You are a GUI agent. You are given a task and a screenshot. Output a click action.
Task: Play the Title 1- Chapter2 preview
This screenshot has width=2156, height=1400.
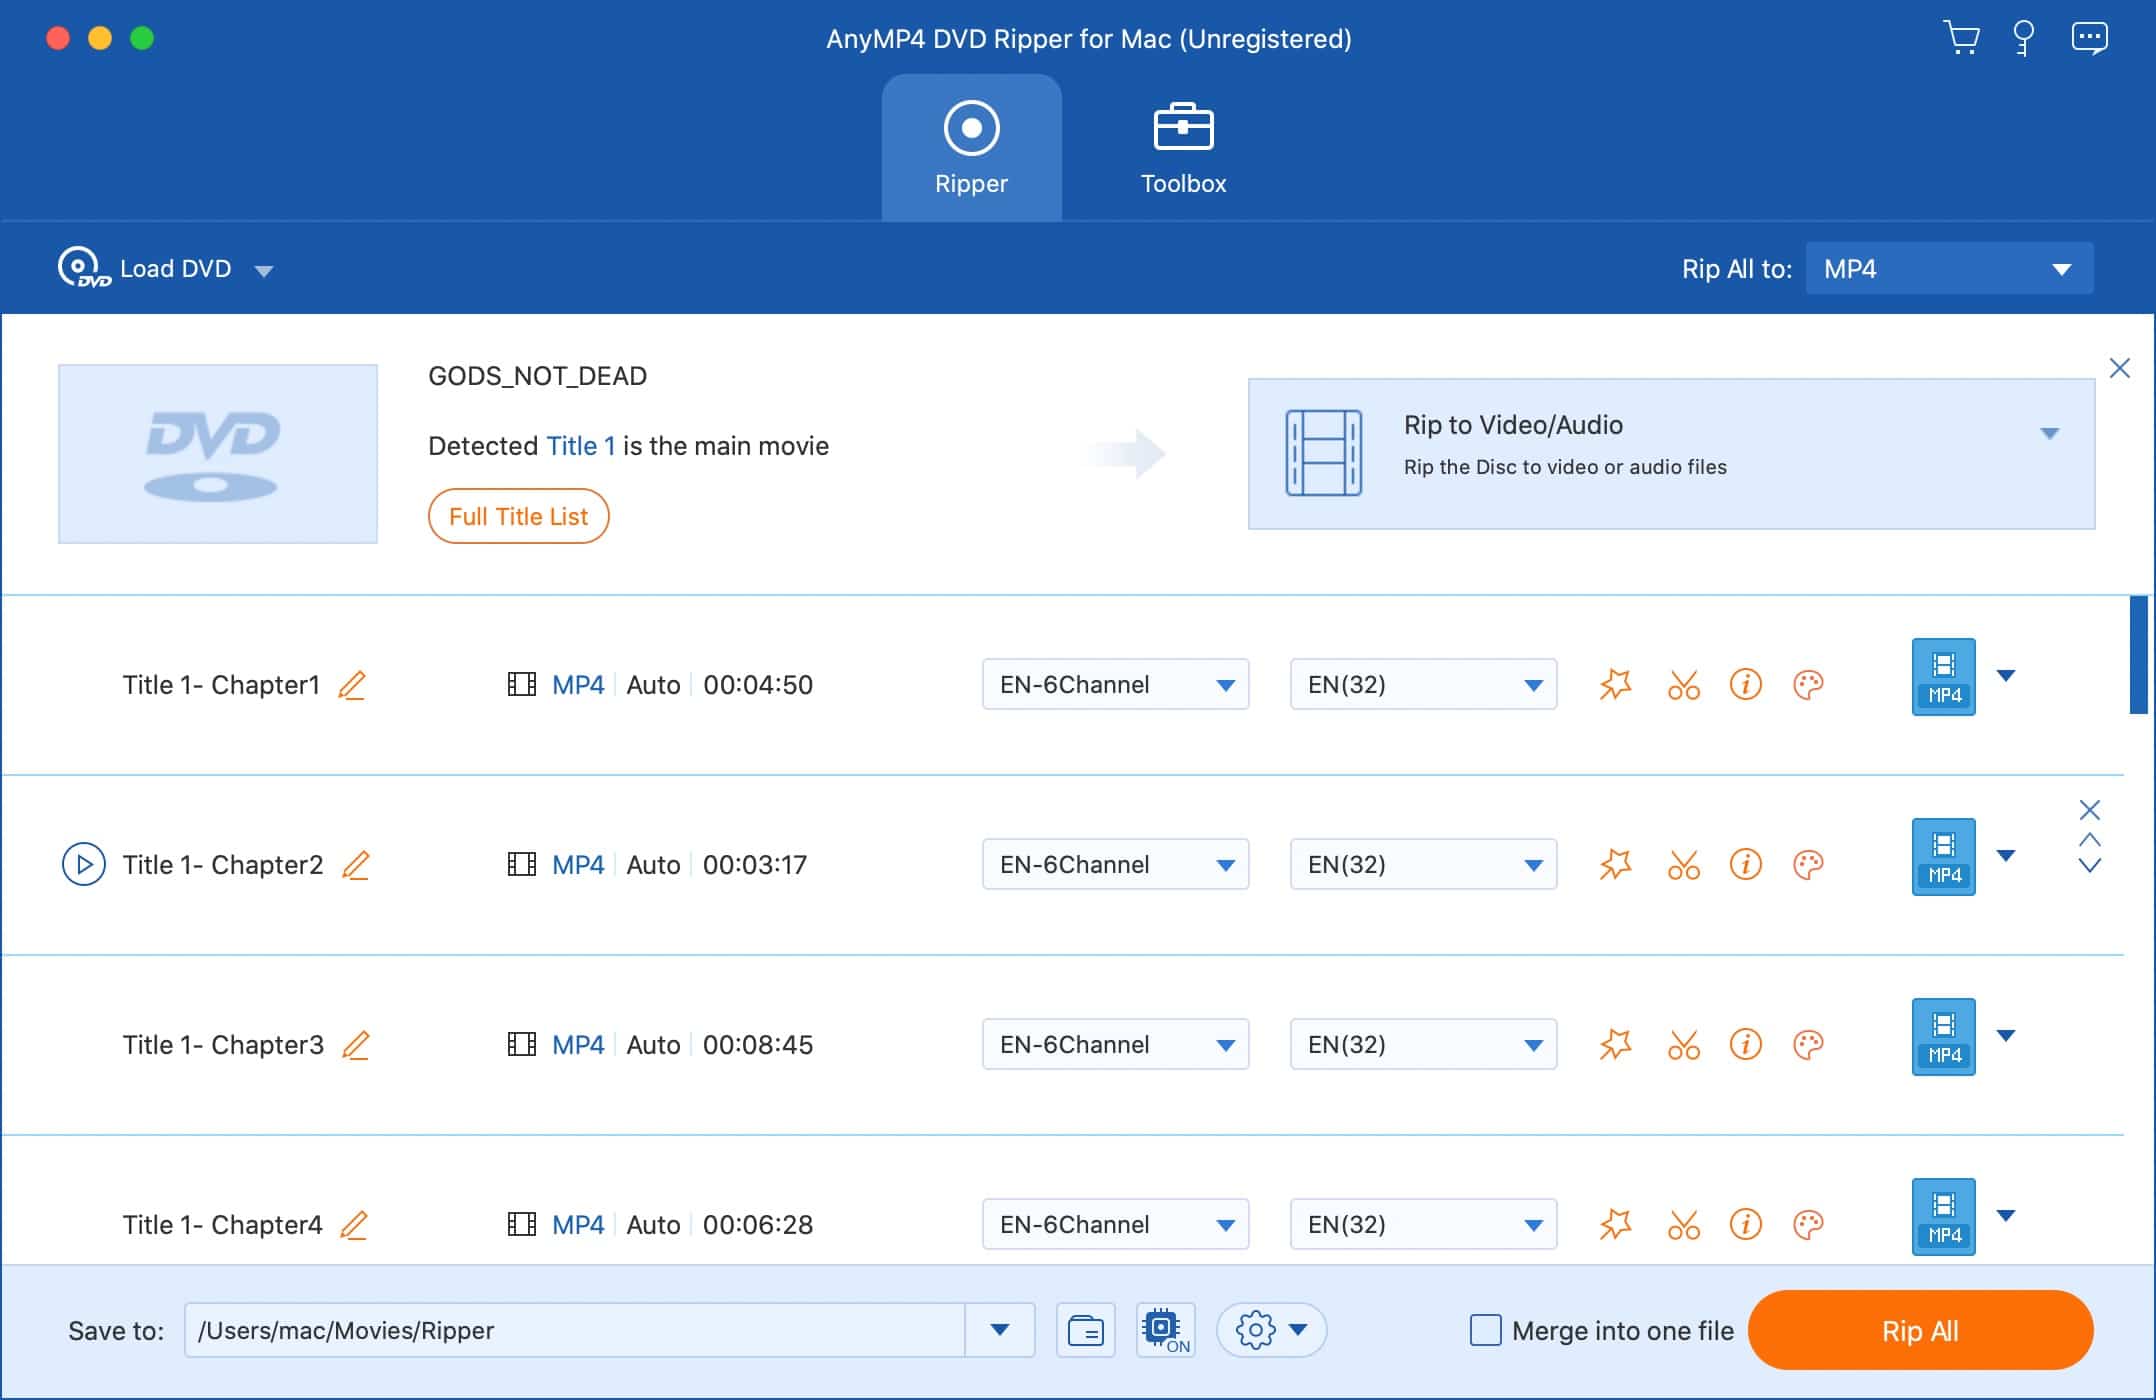[x=84, y=865]
